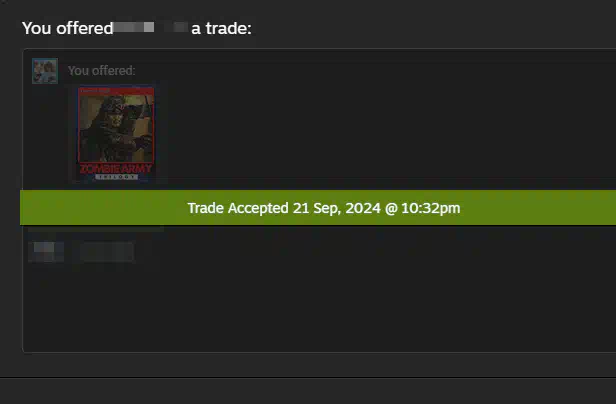Select the red "ZOMBIE ARMY" title on card
This screenshot has width=616, height=404.
click(x=116, y=169)
